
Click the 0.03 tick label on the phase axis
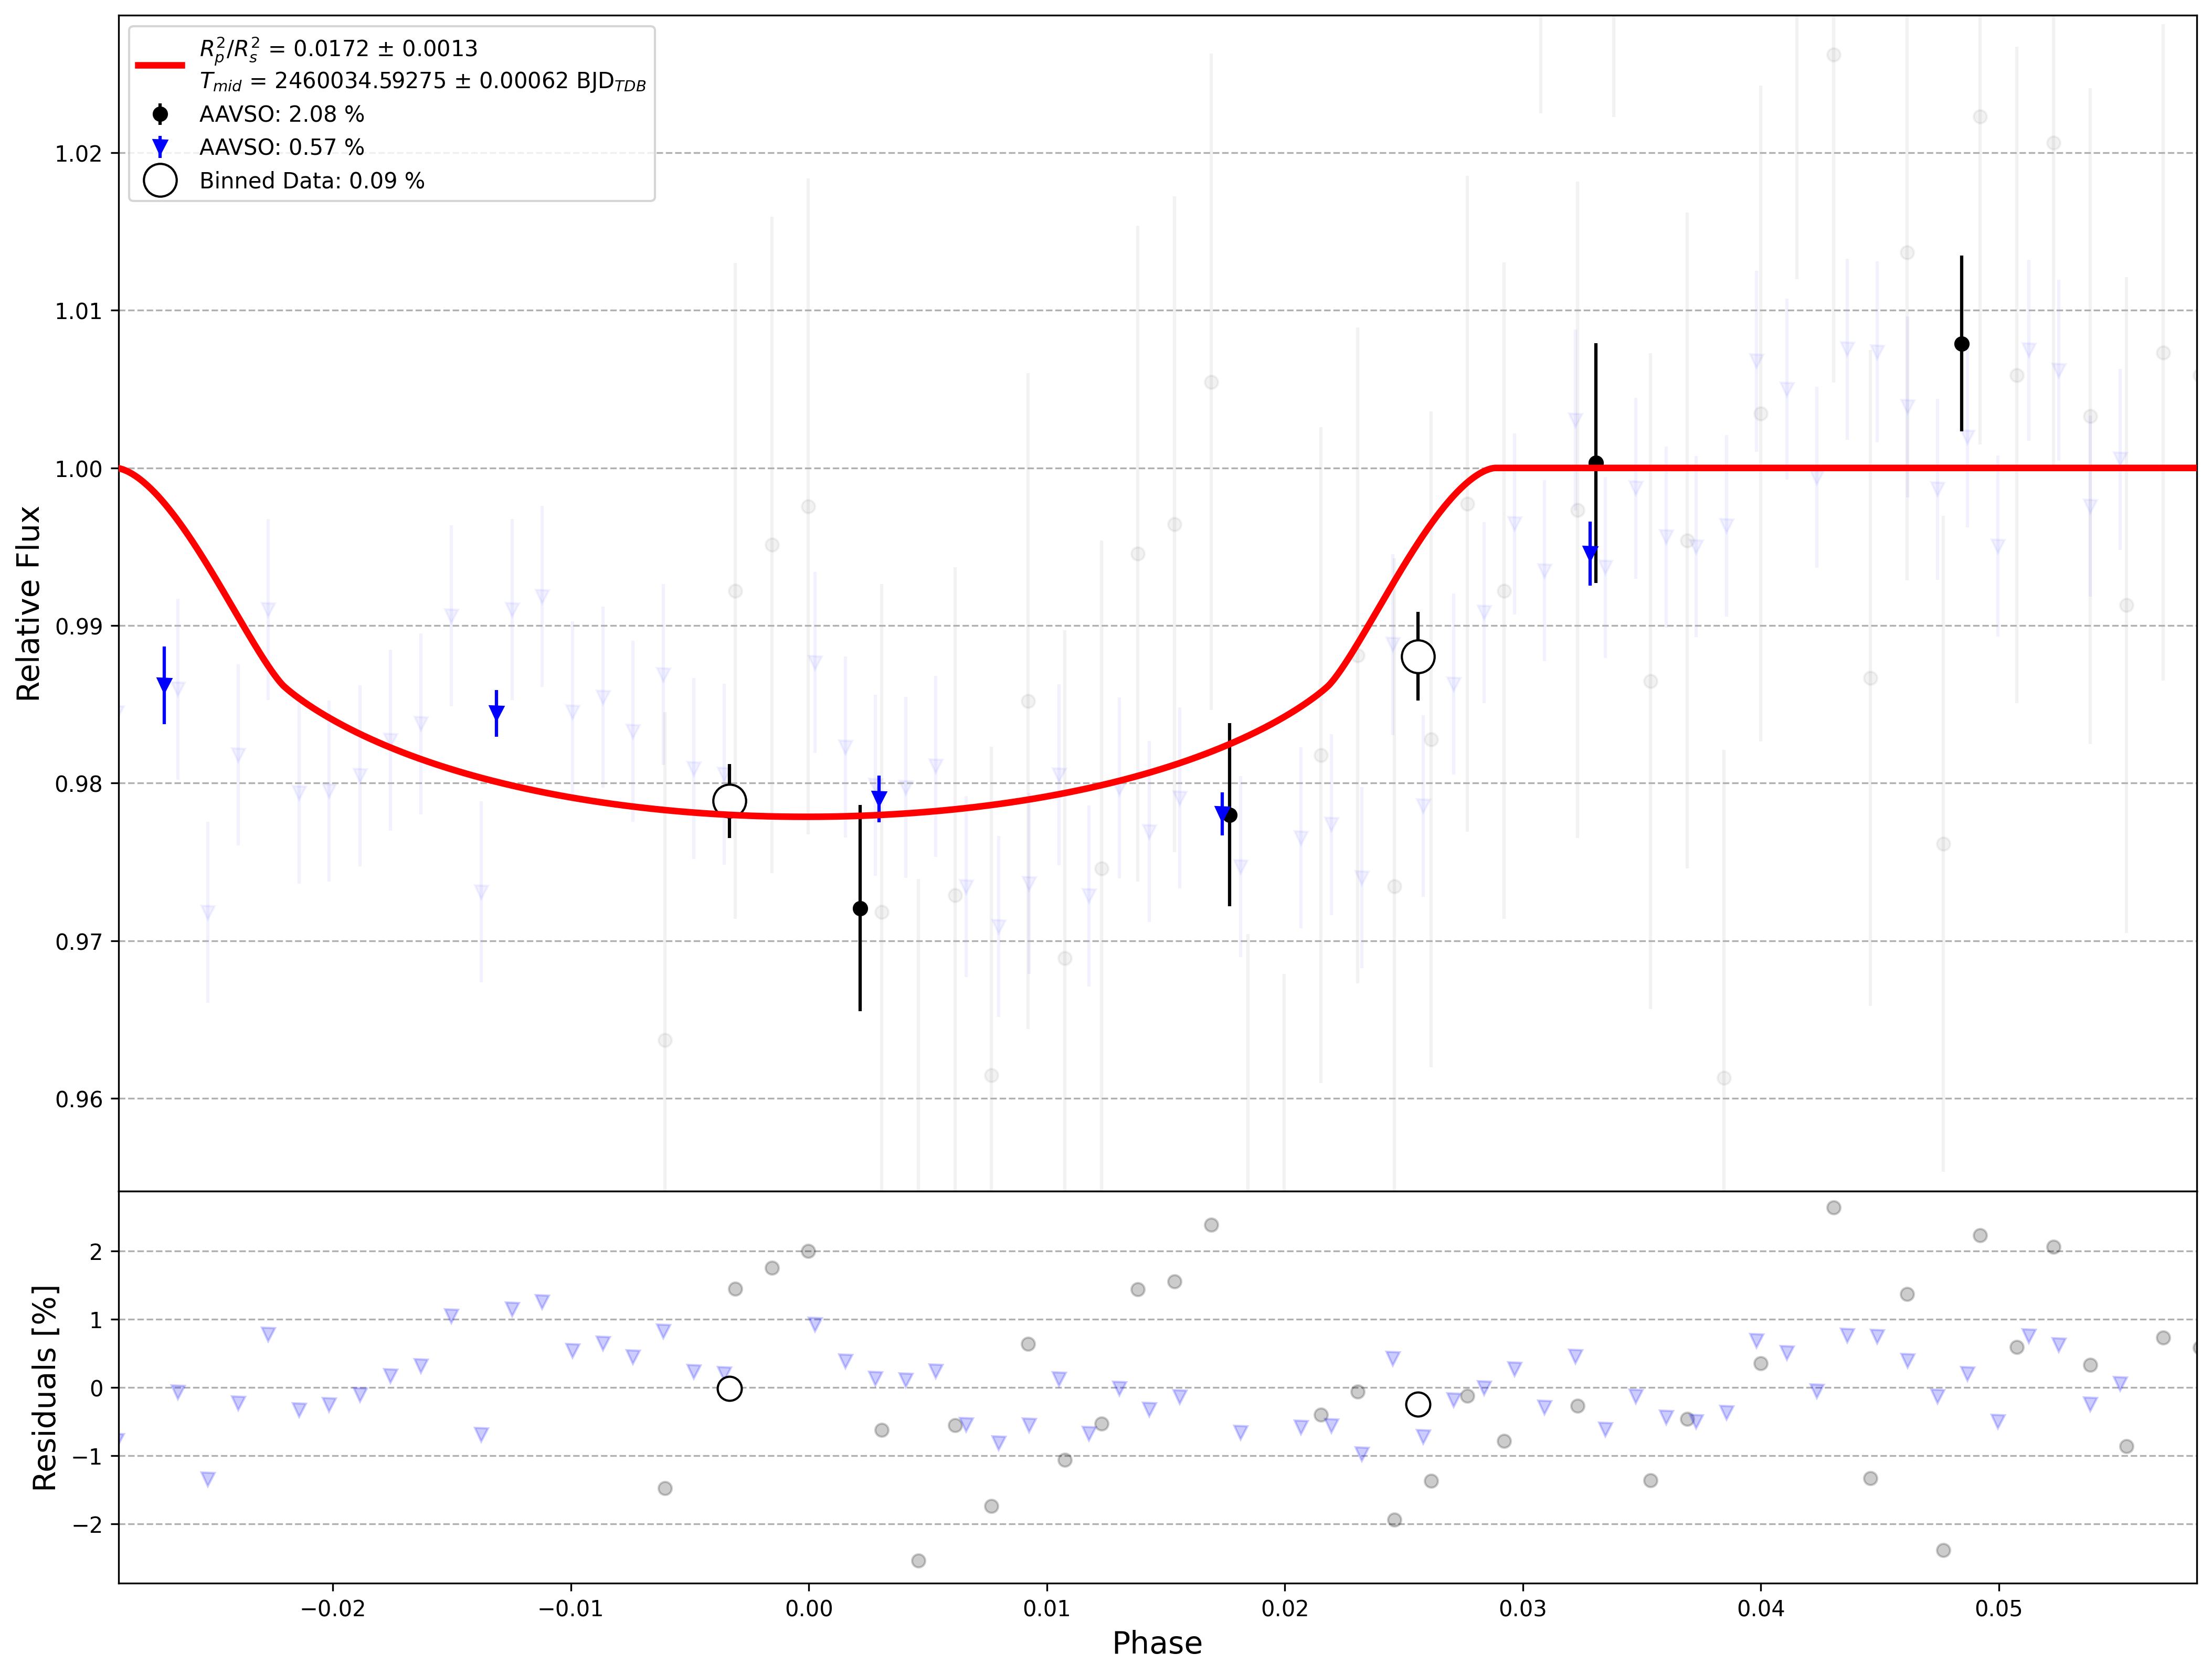(1523, 1609)
